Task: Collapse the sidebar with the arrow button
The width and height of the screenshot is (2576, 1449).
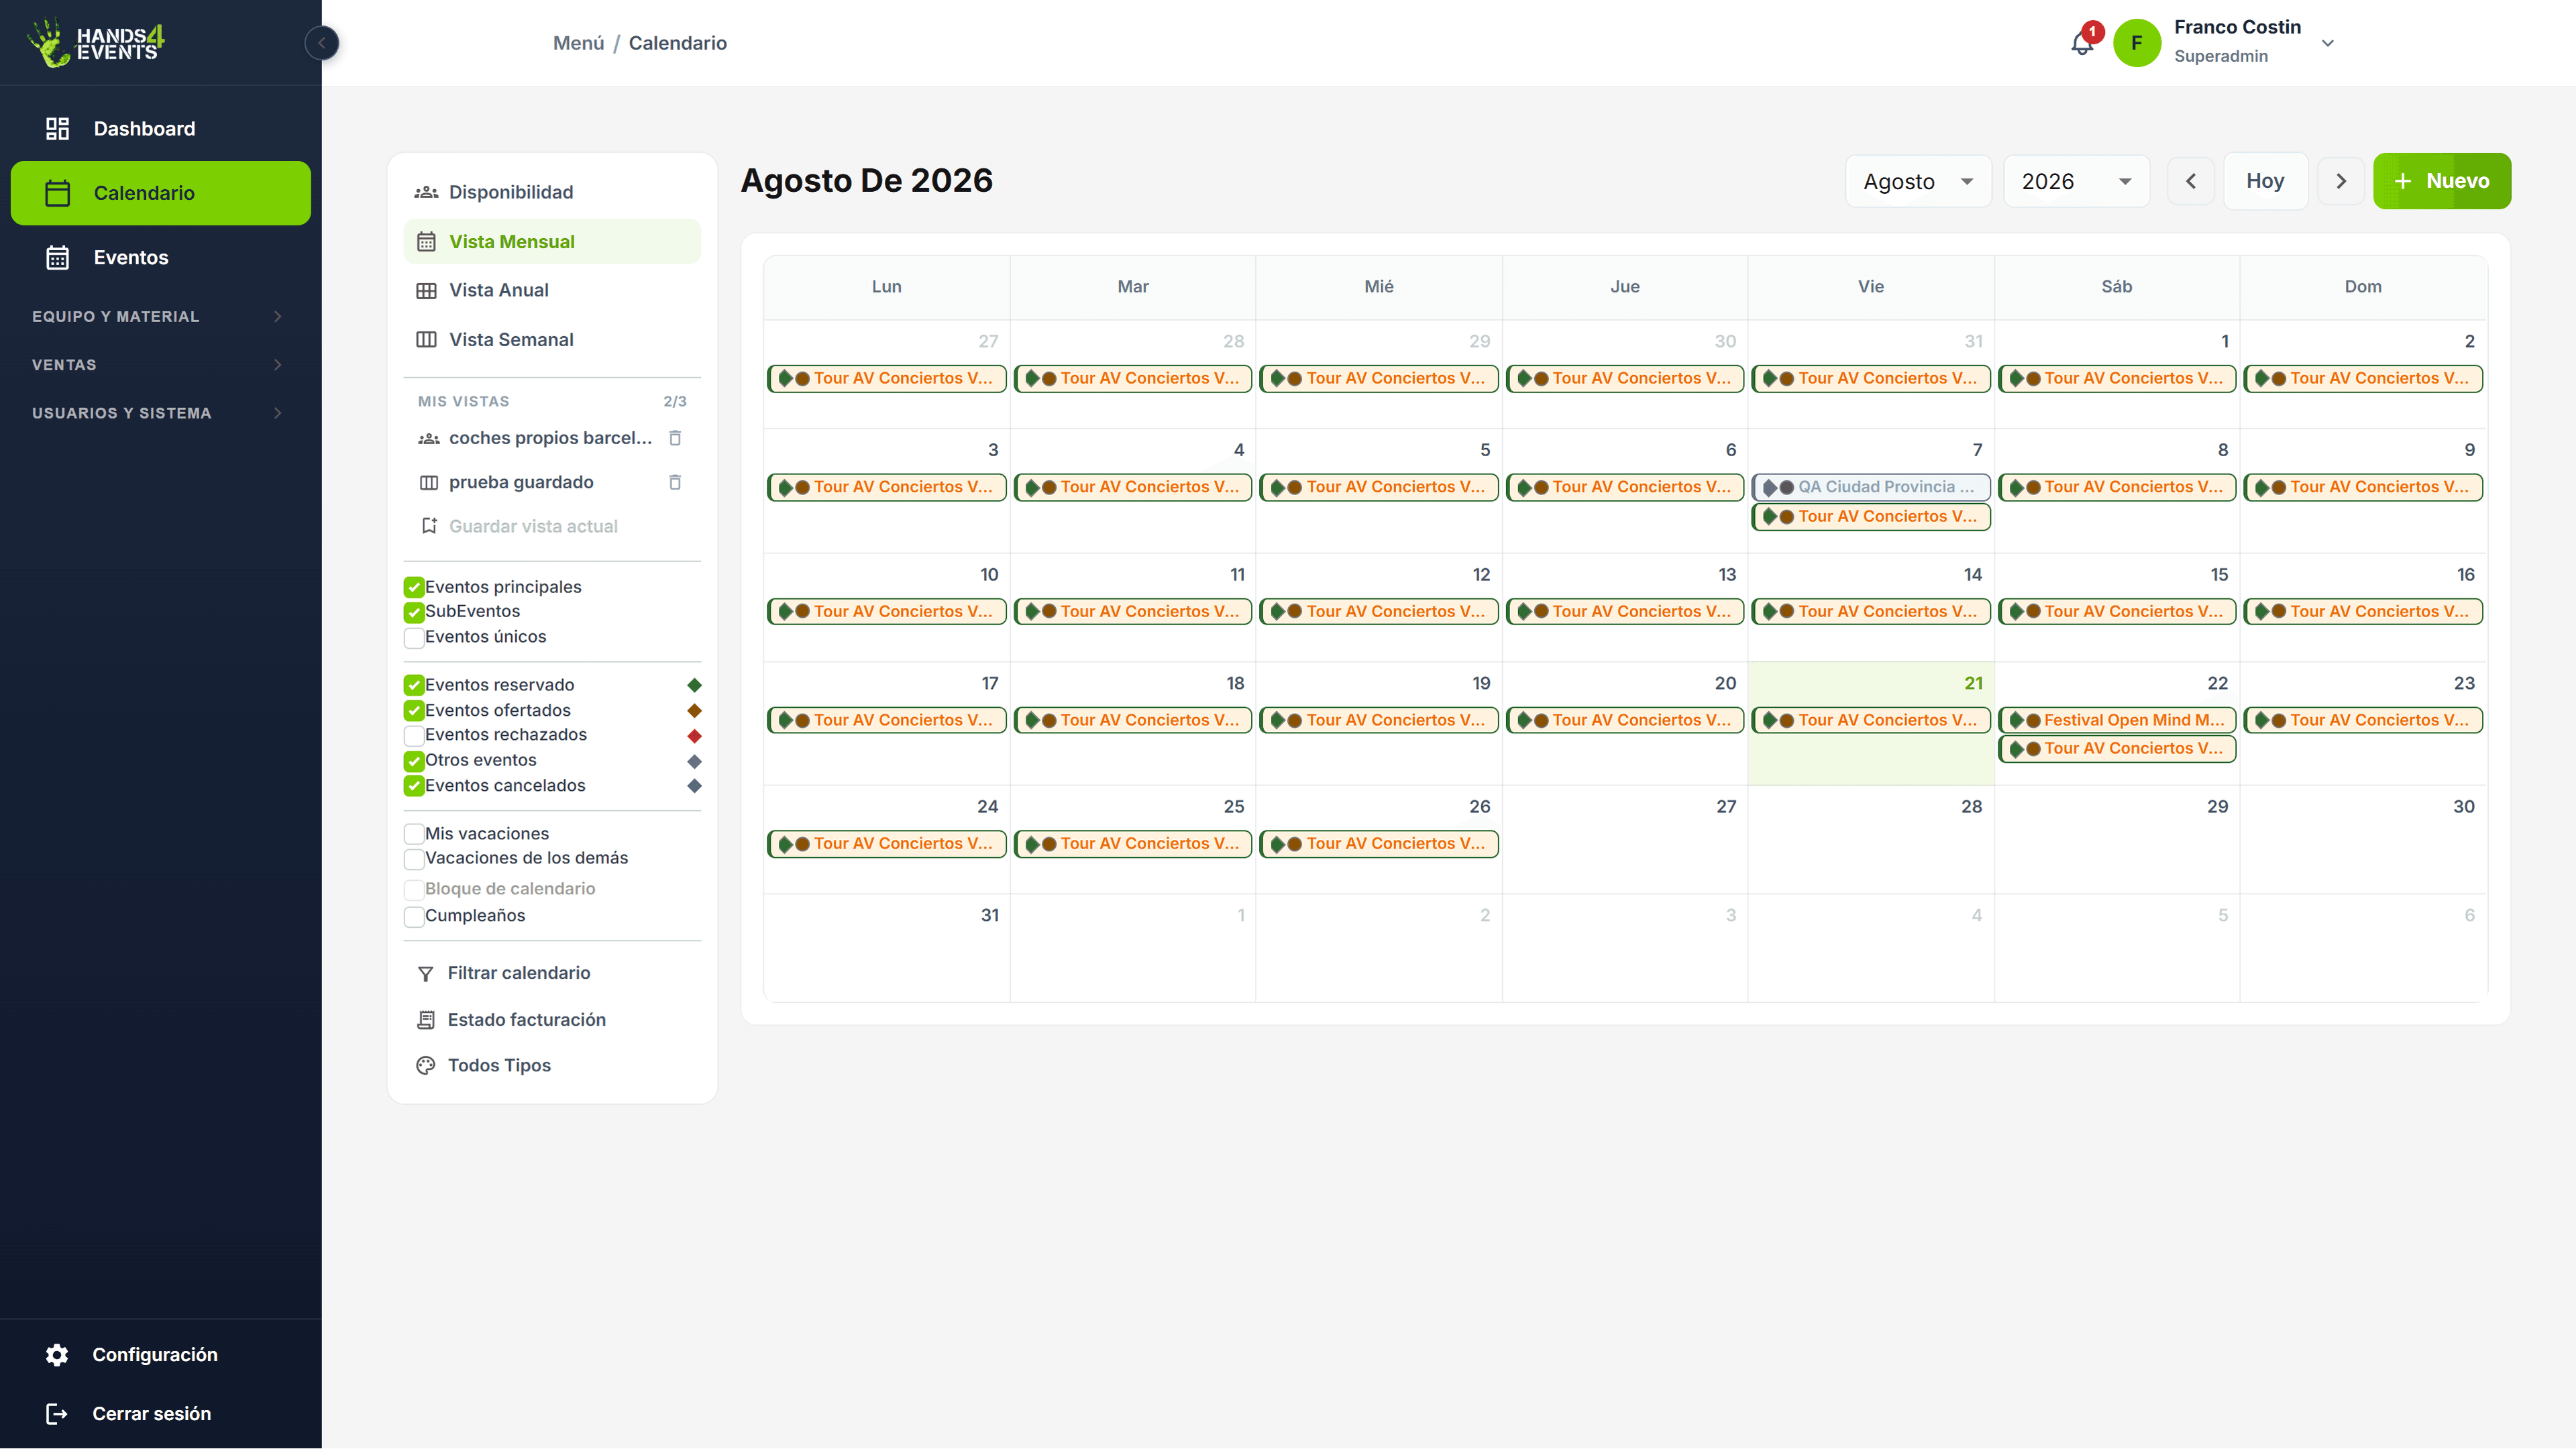Action: (321, 43)
